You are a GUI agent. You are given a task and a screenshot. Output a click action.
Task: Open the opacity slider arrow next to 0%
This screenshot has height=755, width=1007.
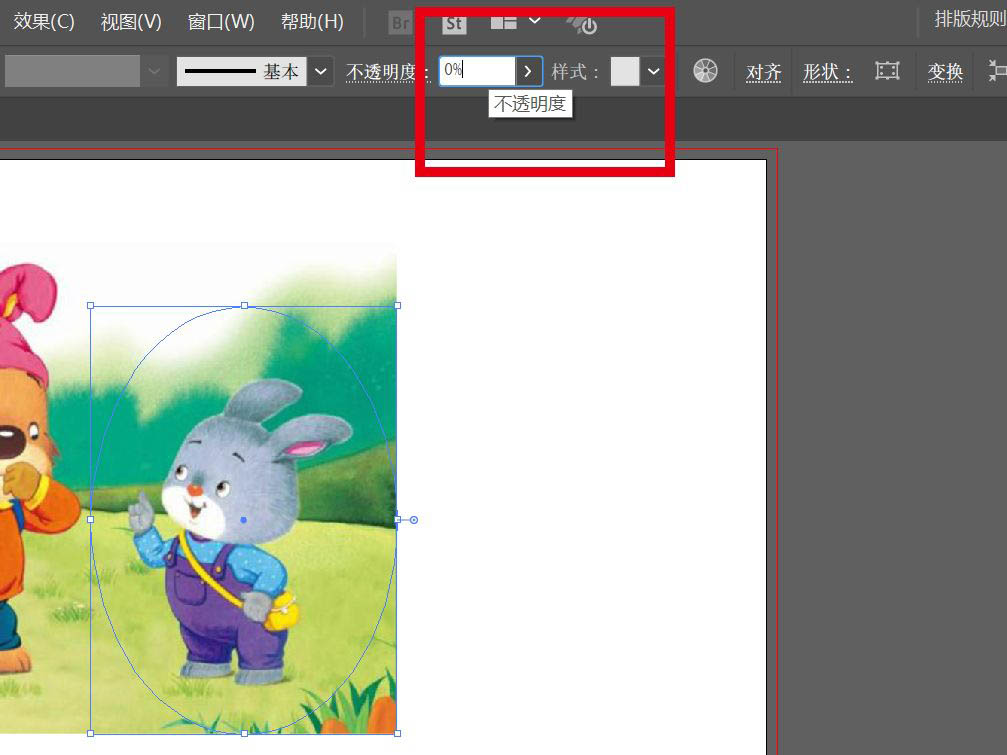click(529, 71)
